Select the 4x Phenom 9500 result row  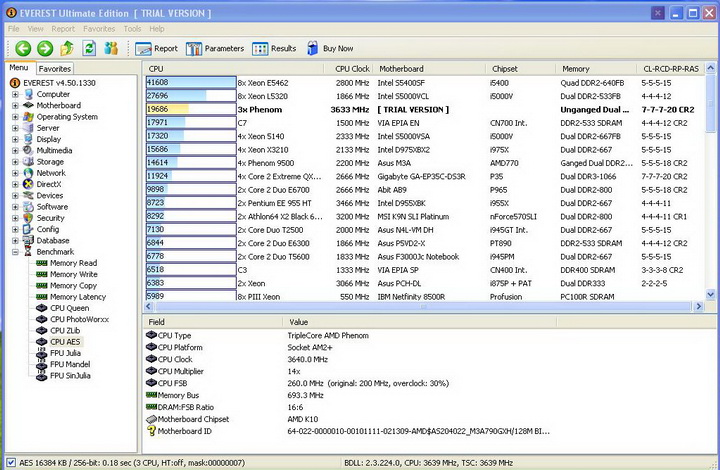point(423,163)
